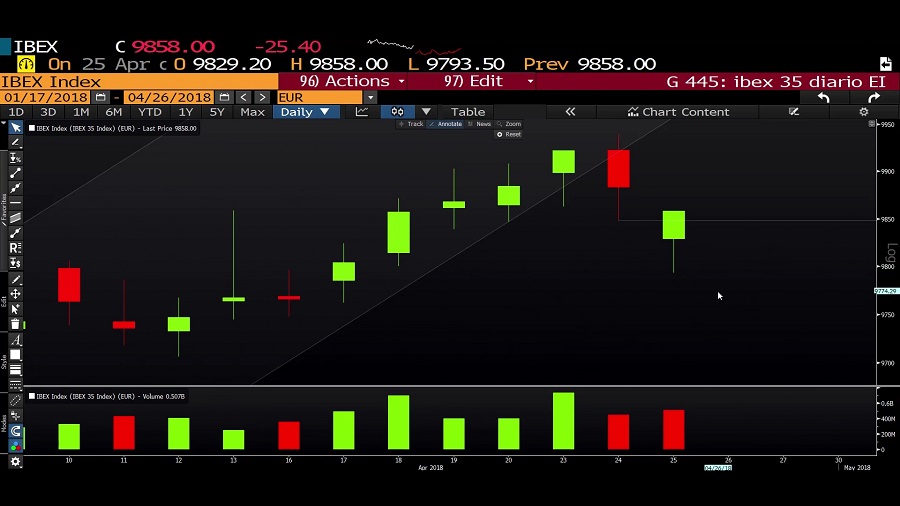The height and width of the screenshot is (506, 900).
Task: Open chart settings gear at top right
Action: [x=864, y=112]
